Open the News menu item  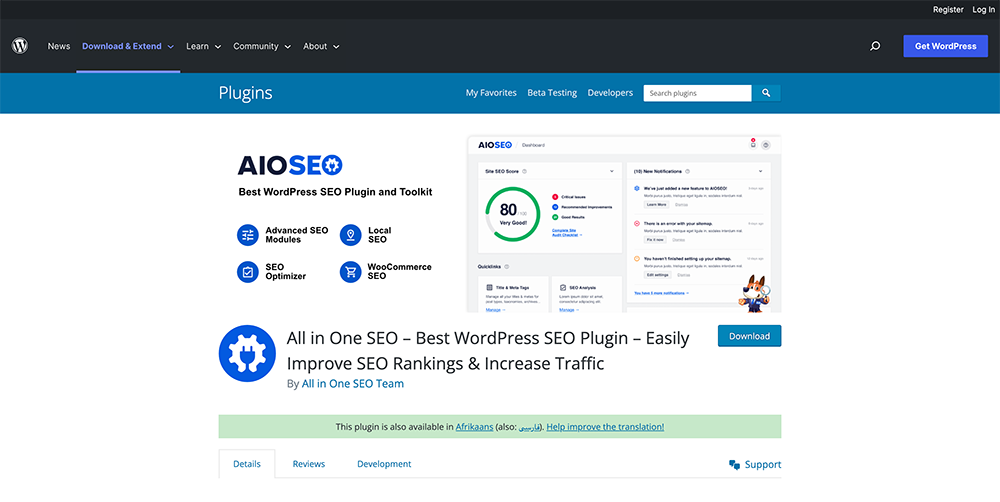(59, 46)
